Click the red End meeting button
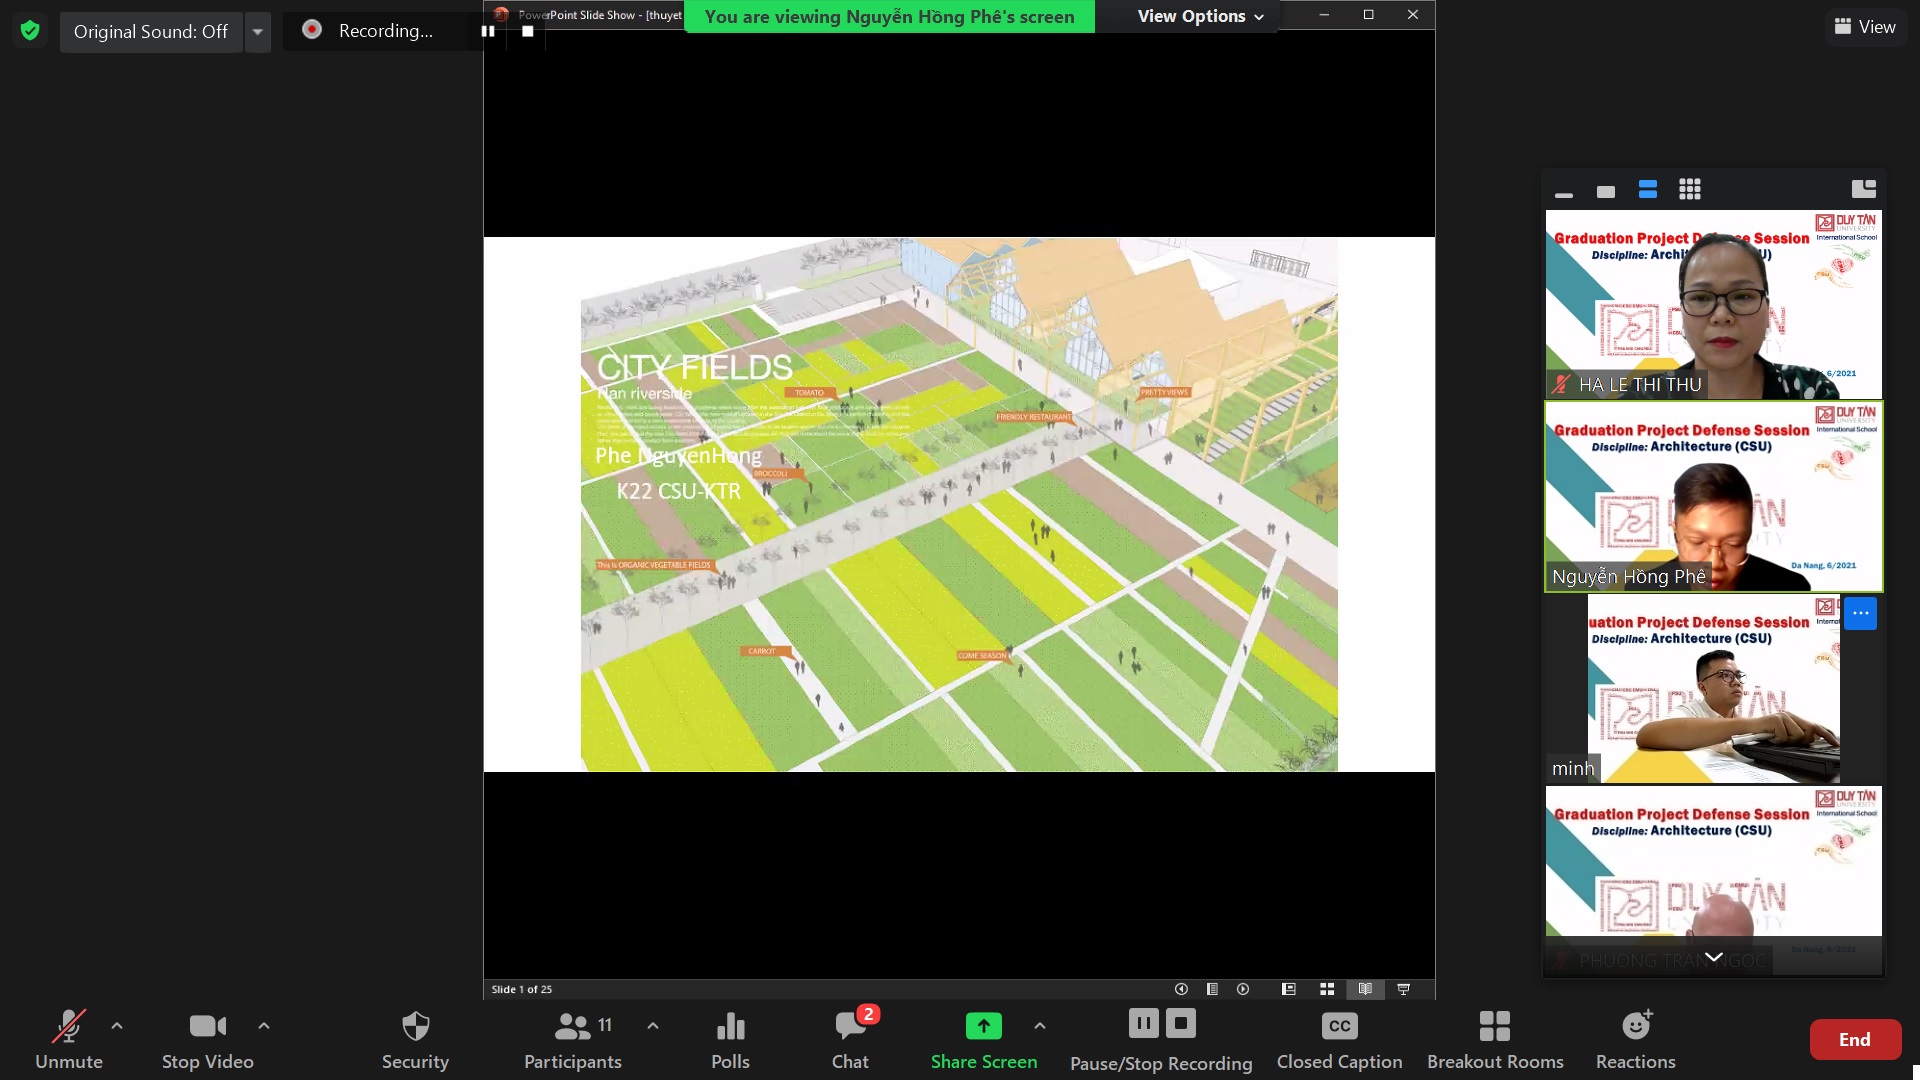The height and width of the screenshot is (1080, 1920). (x=1855, y=1039)
